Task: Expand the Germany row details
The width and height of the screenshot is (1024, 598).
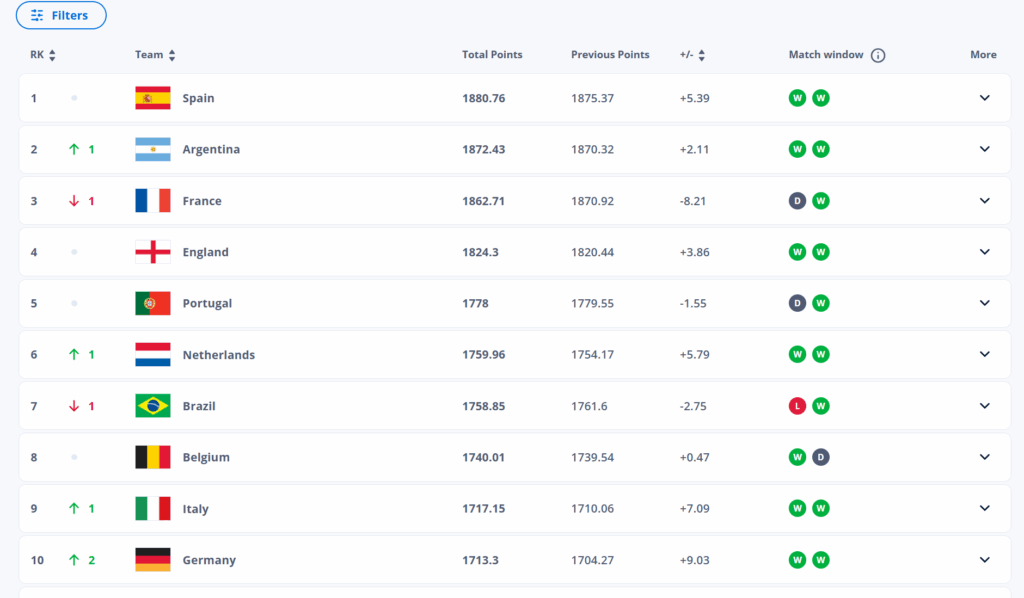Action: 984,560
